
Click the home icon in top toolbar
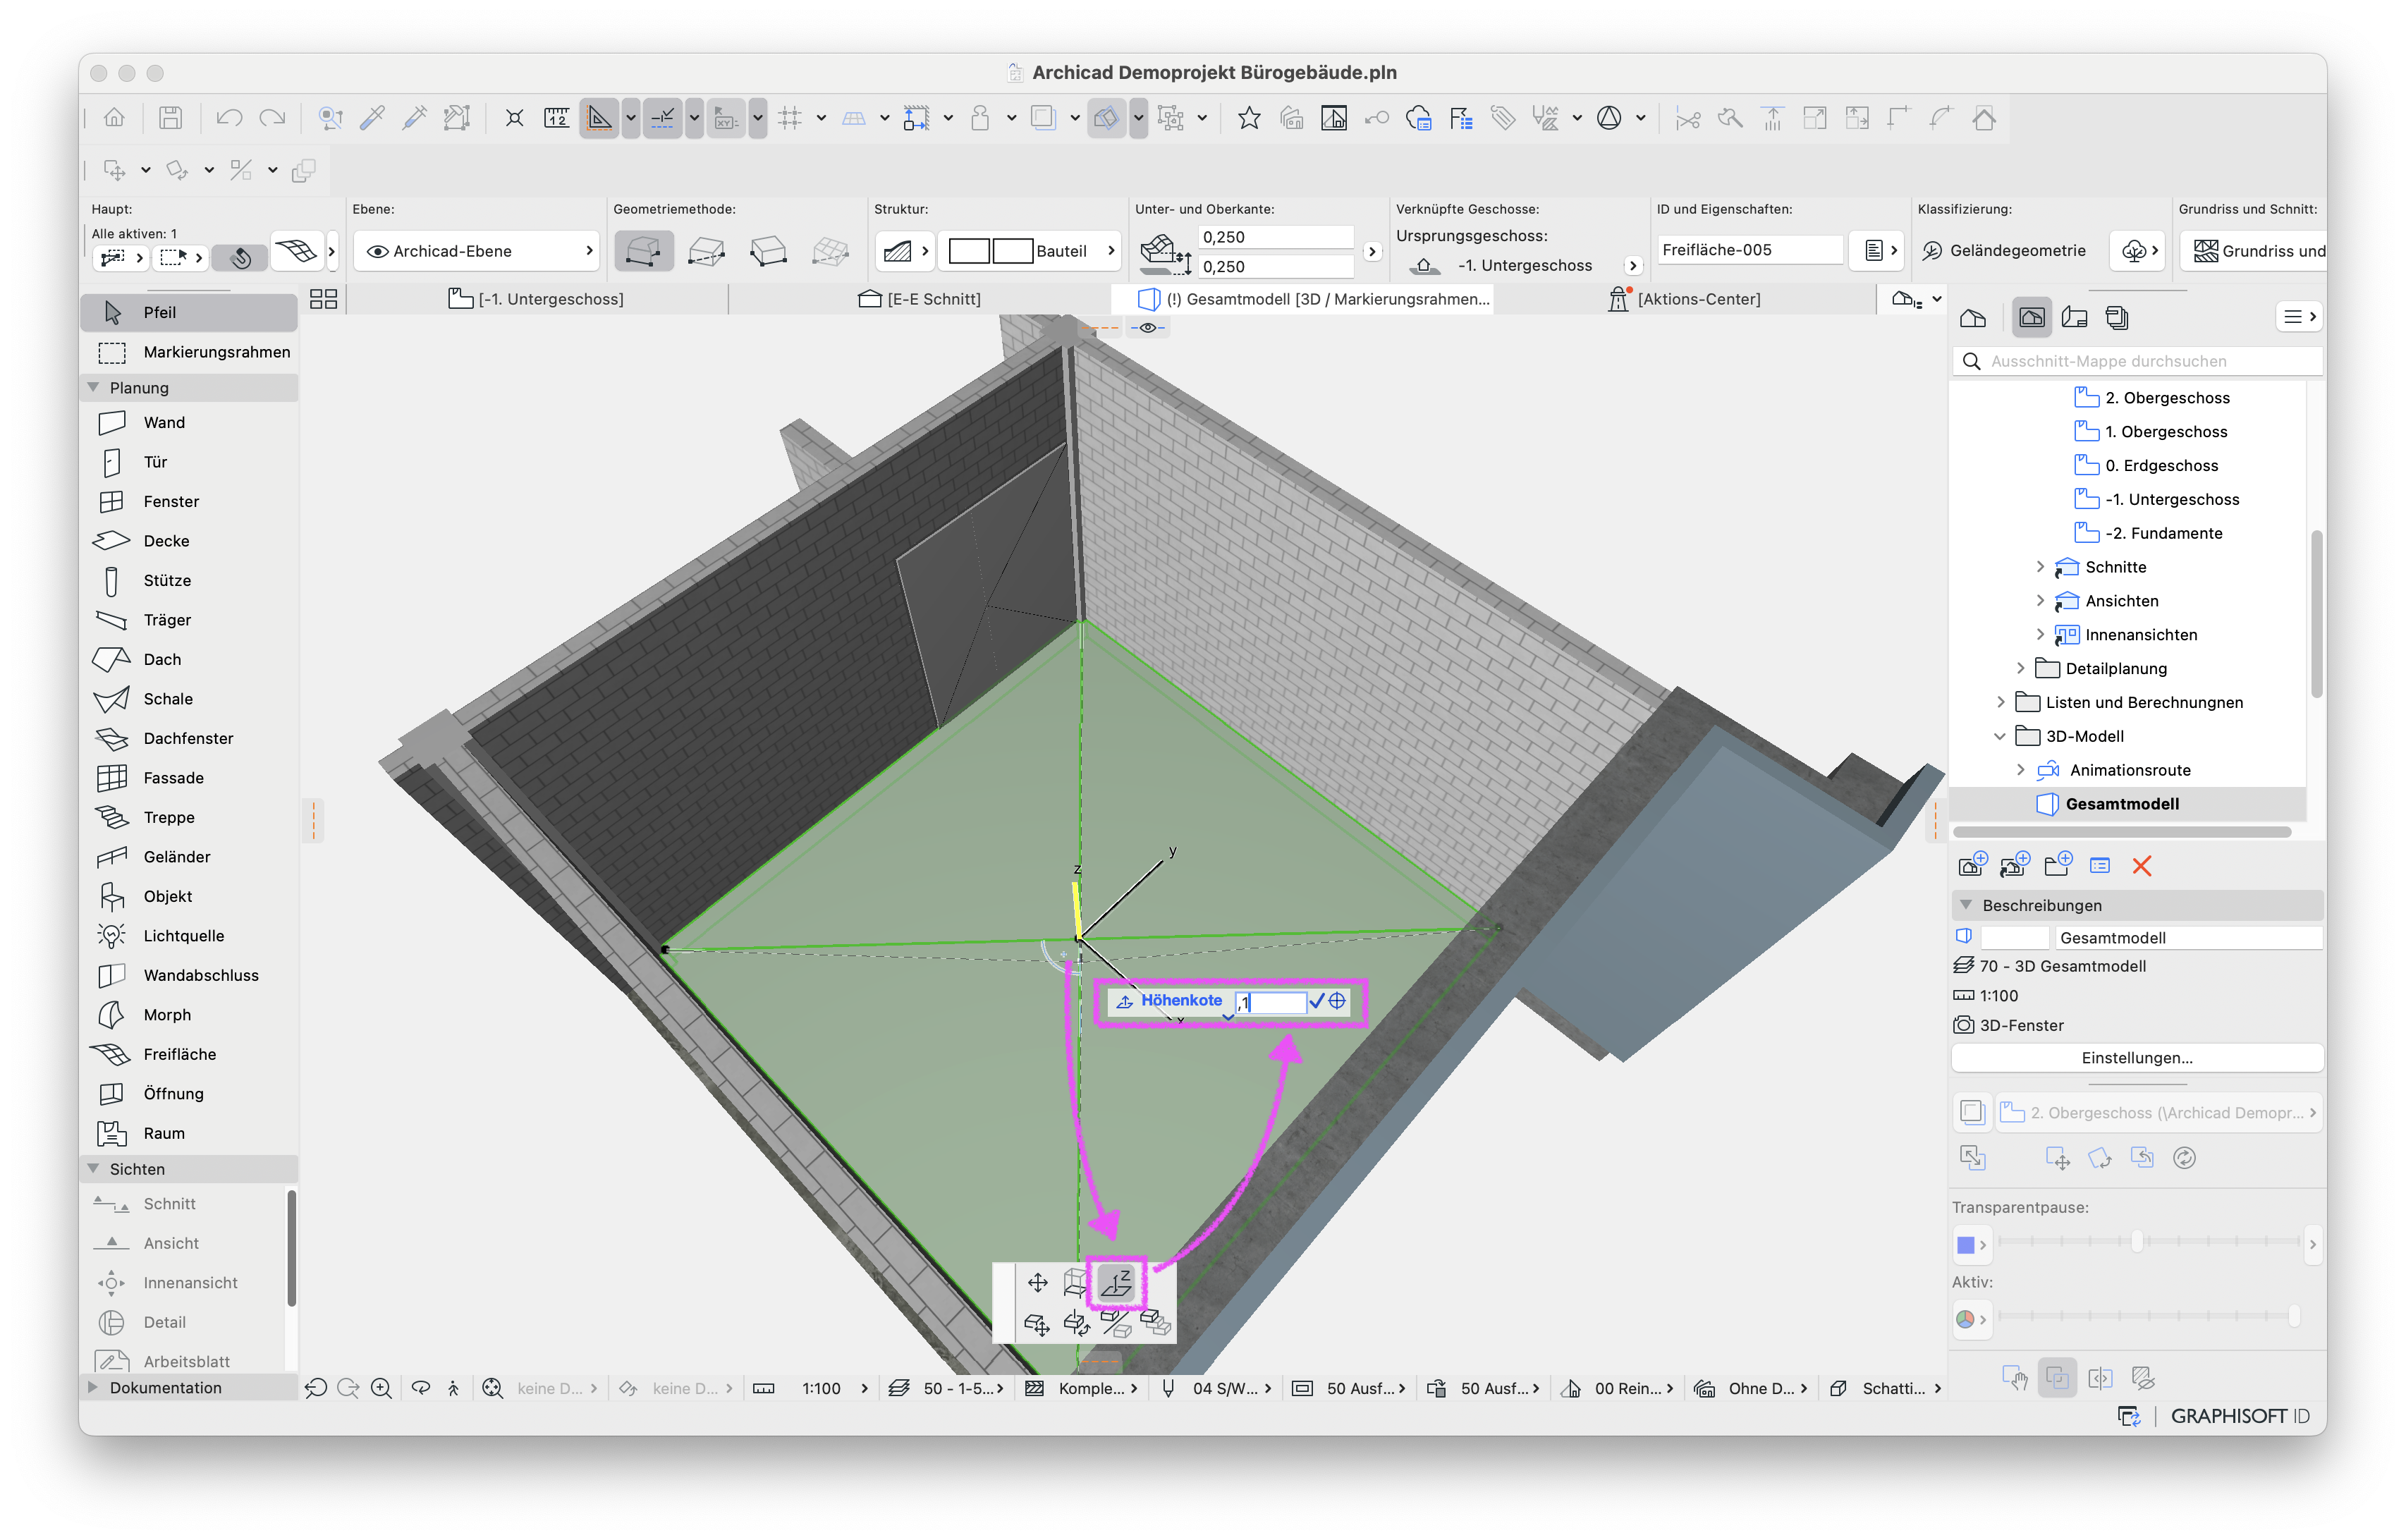coord(114,119)
